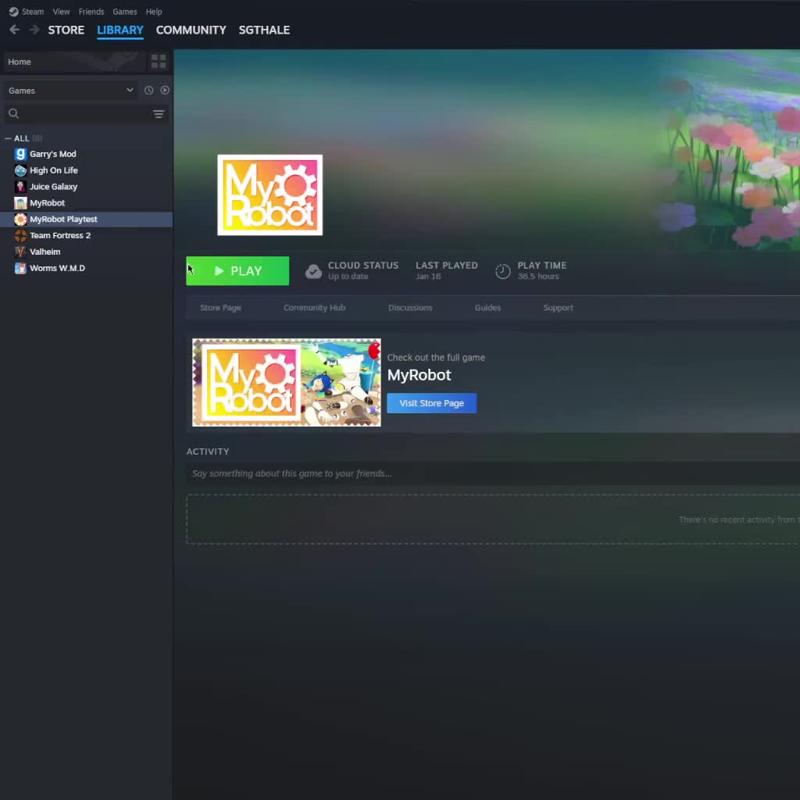The width and height of the screenshot is (800, 800).
Task: Click the Team Fortress 2 icon
Action: [x=20, y=236]
